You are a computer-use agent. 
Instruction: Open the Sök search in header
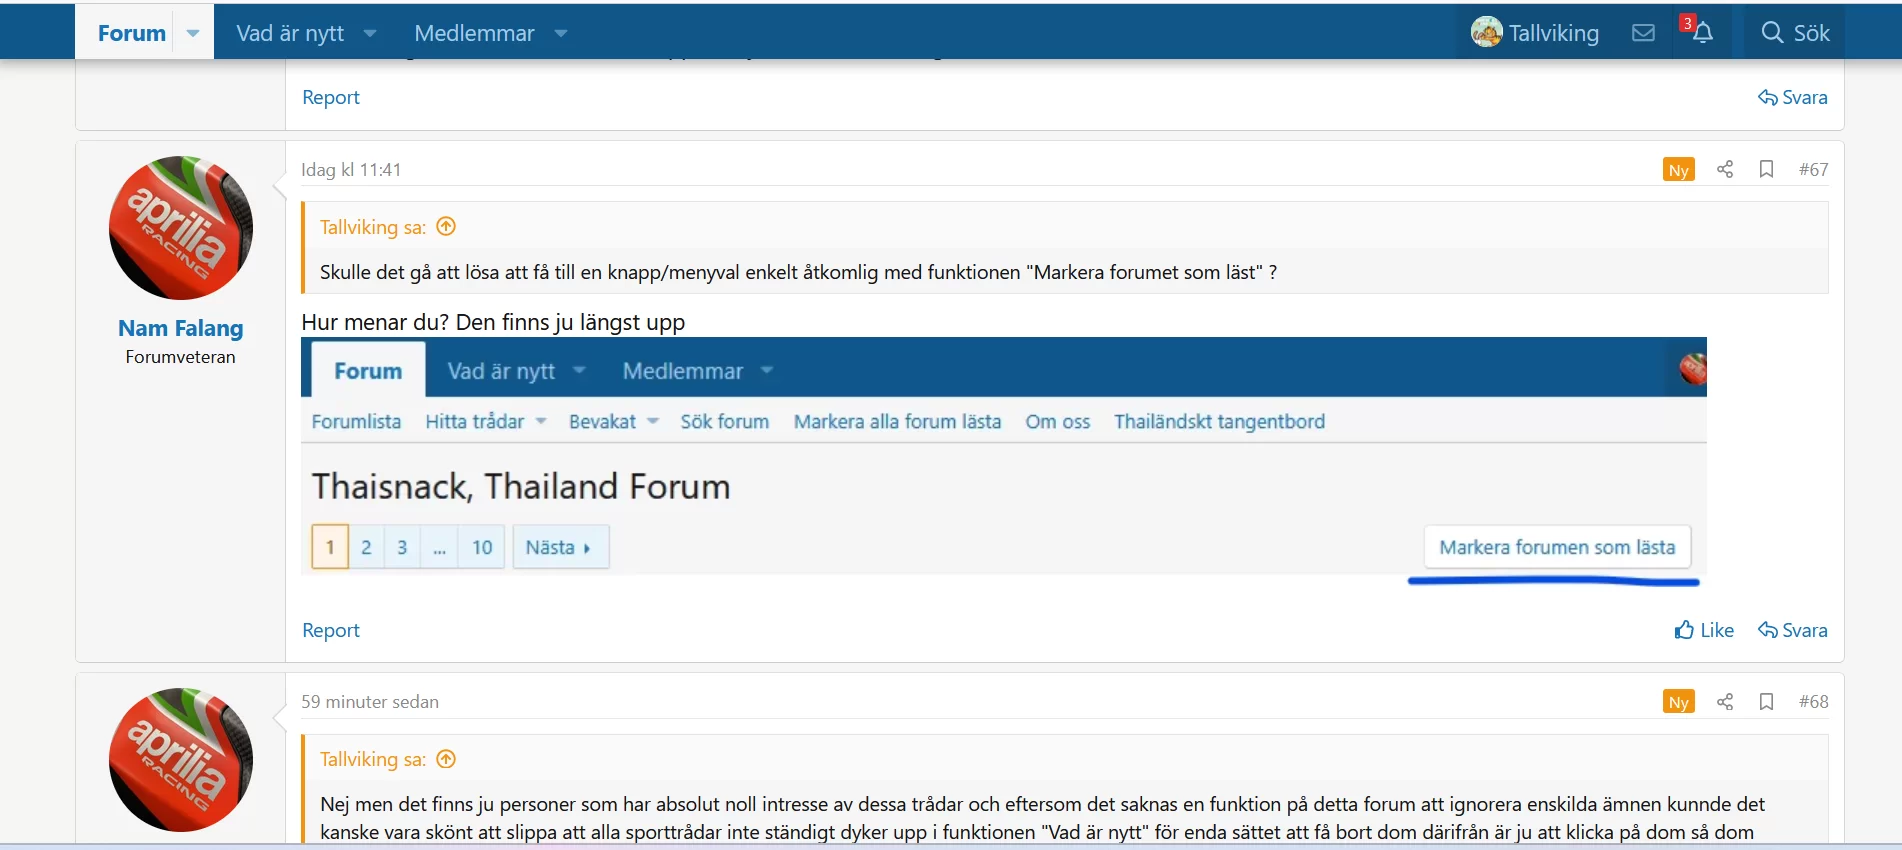[x=1795, y=33]
